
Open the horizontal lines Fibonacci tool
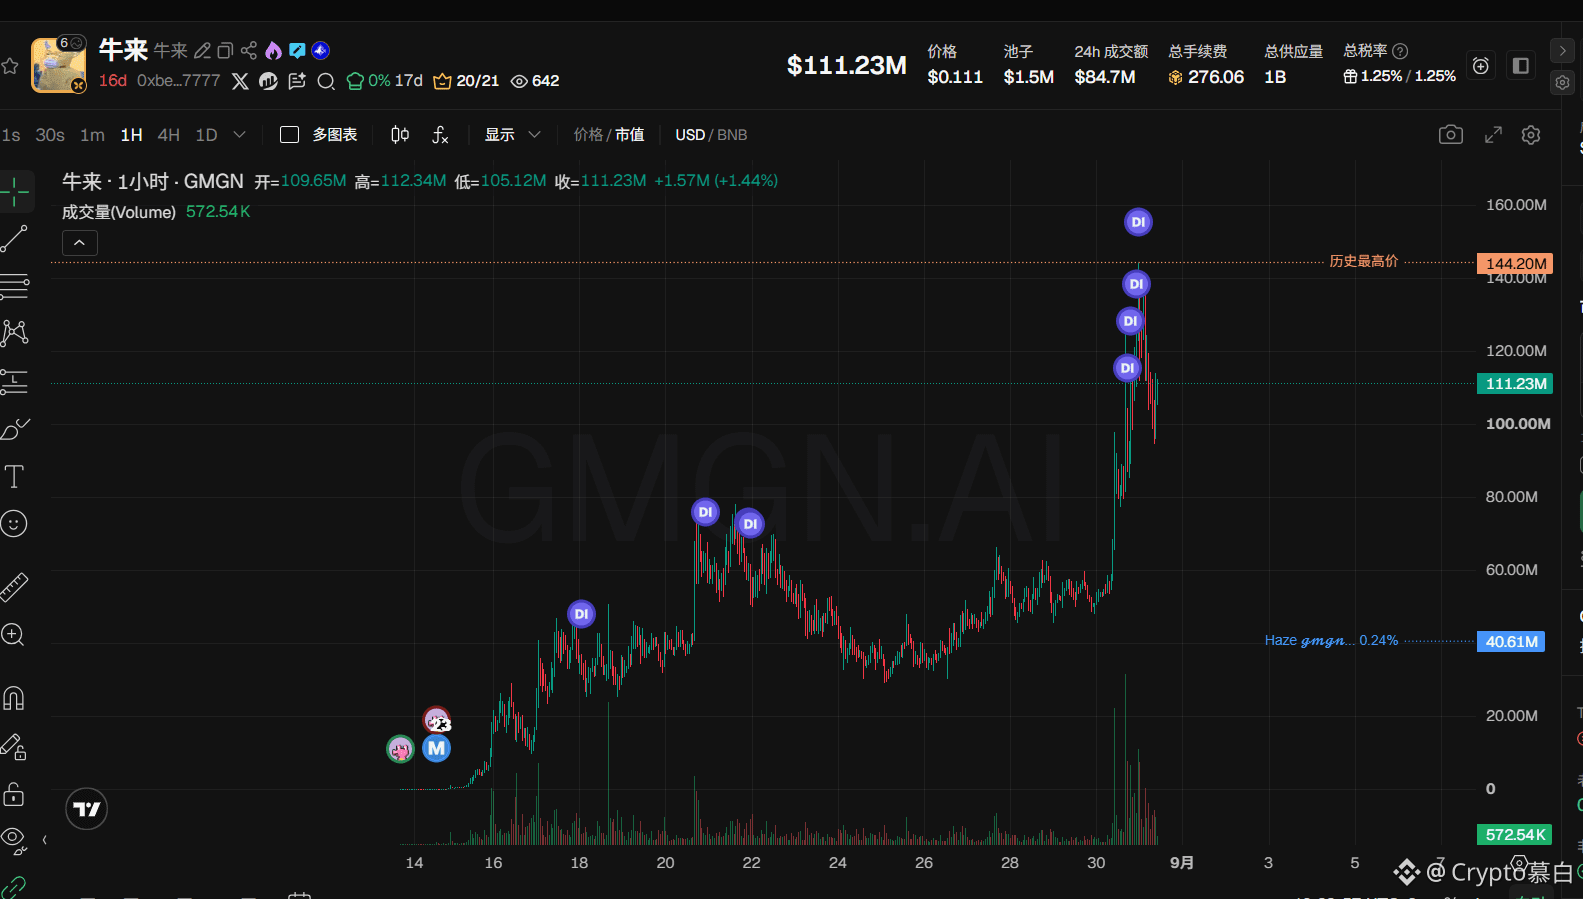click(15, 286)
